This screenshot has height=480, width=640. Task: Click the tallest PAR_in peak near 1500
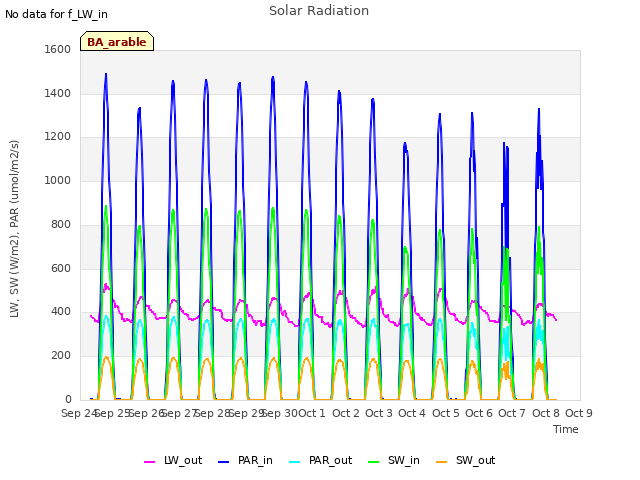pyautogui.click(x=106, y=75)
